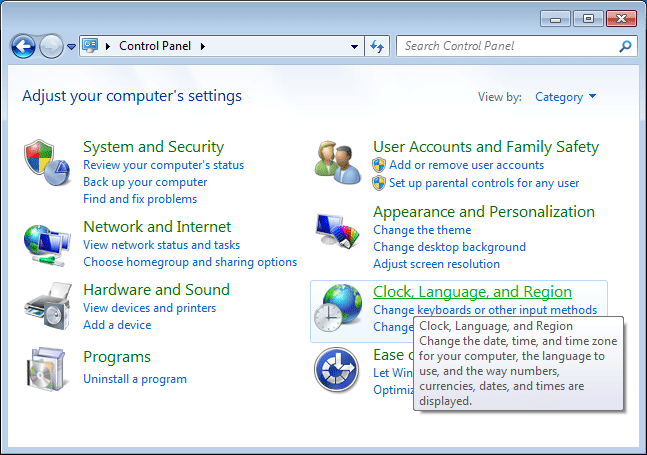Expand the address bar history dropdown arrow
The height and width of the screenshot is (455, 647).
point(355,46)
